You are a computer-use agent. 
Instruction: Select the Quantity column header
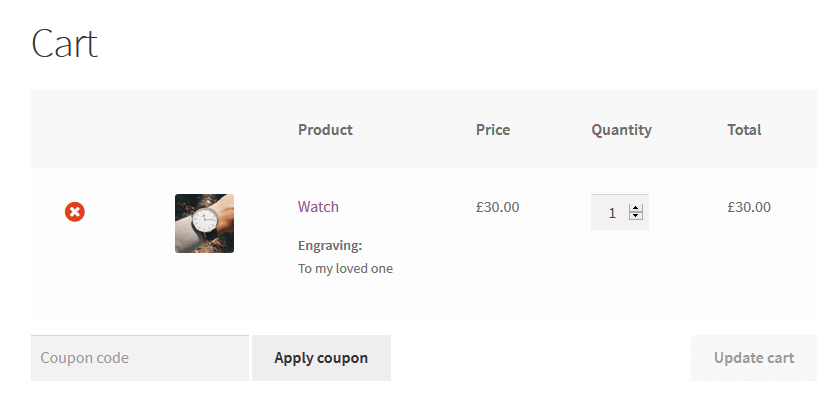pyautogui.click(x=621, y=130)
